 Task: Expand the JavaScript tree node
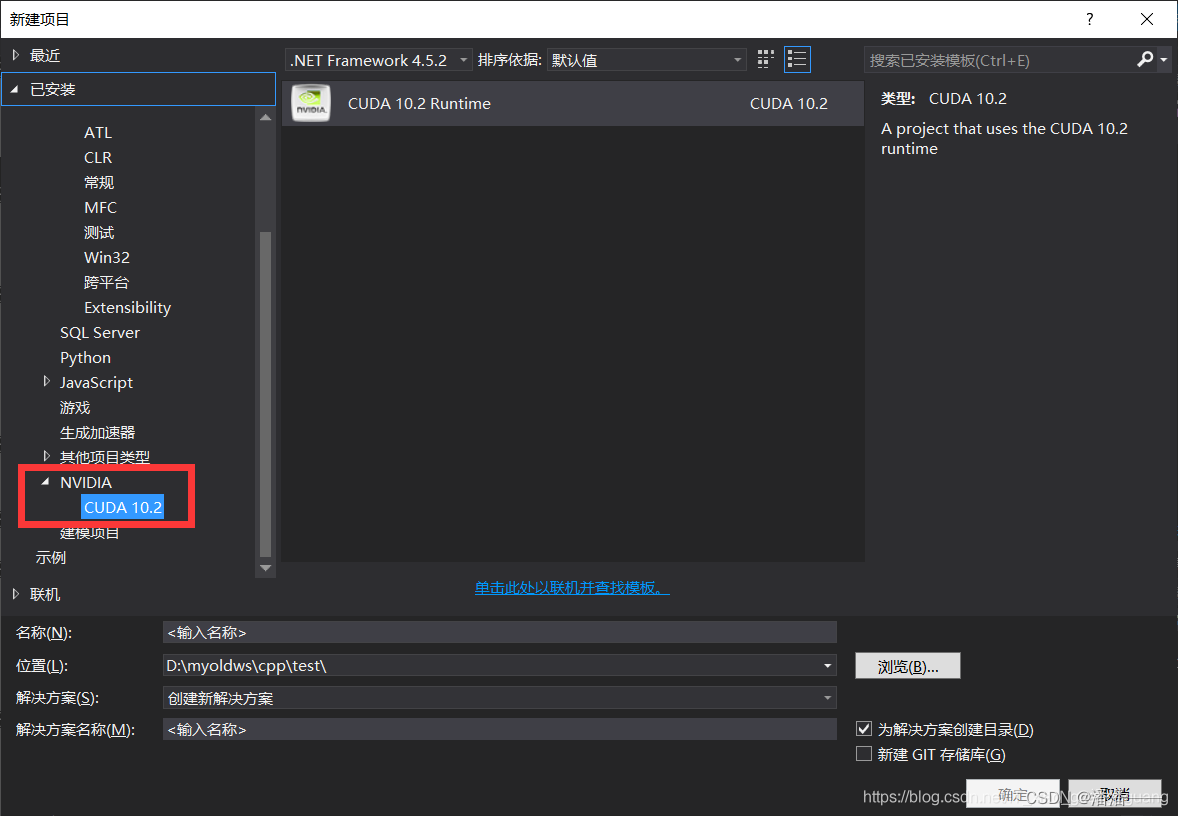47,382
